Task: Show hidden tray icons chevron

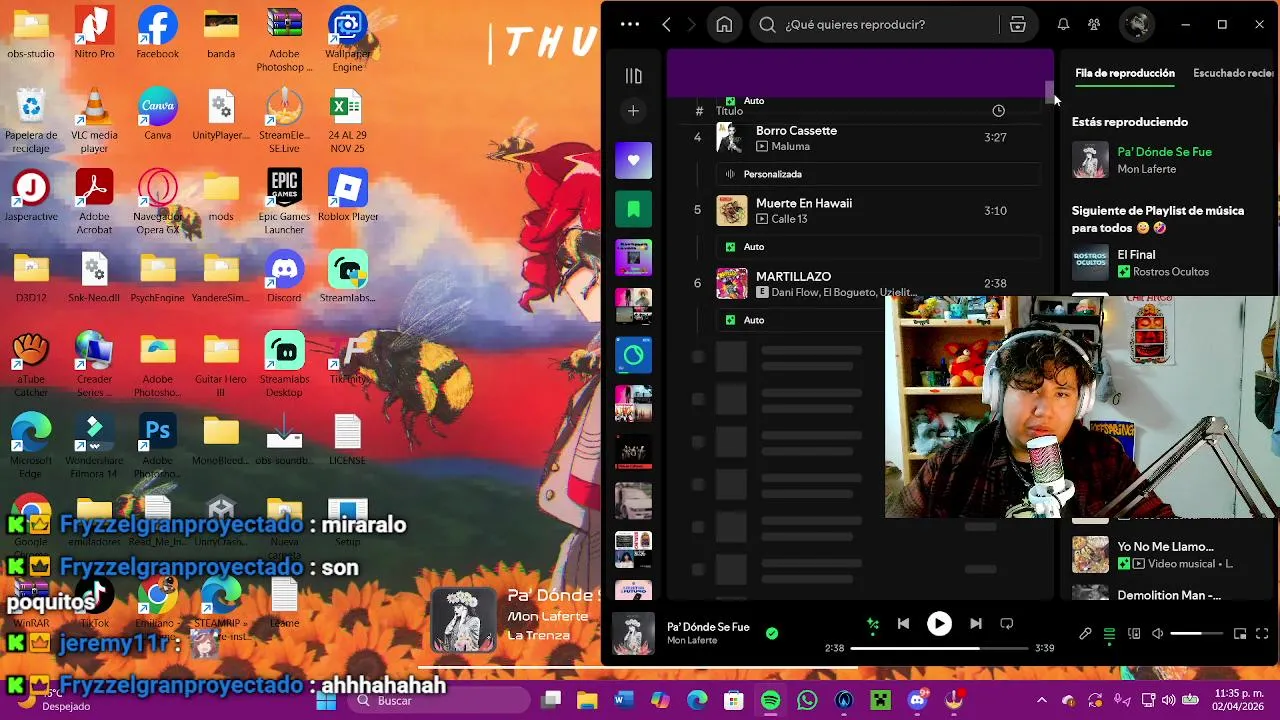Action: click(x=1041, y=701)
